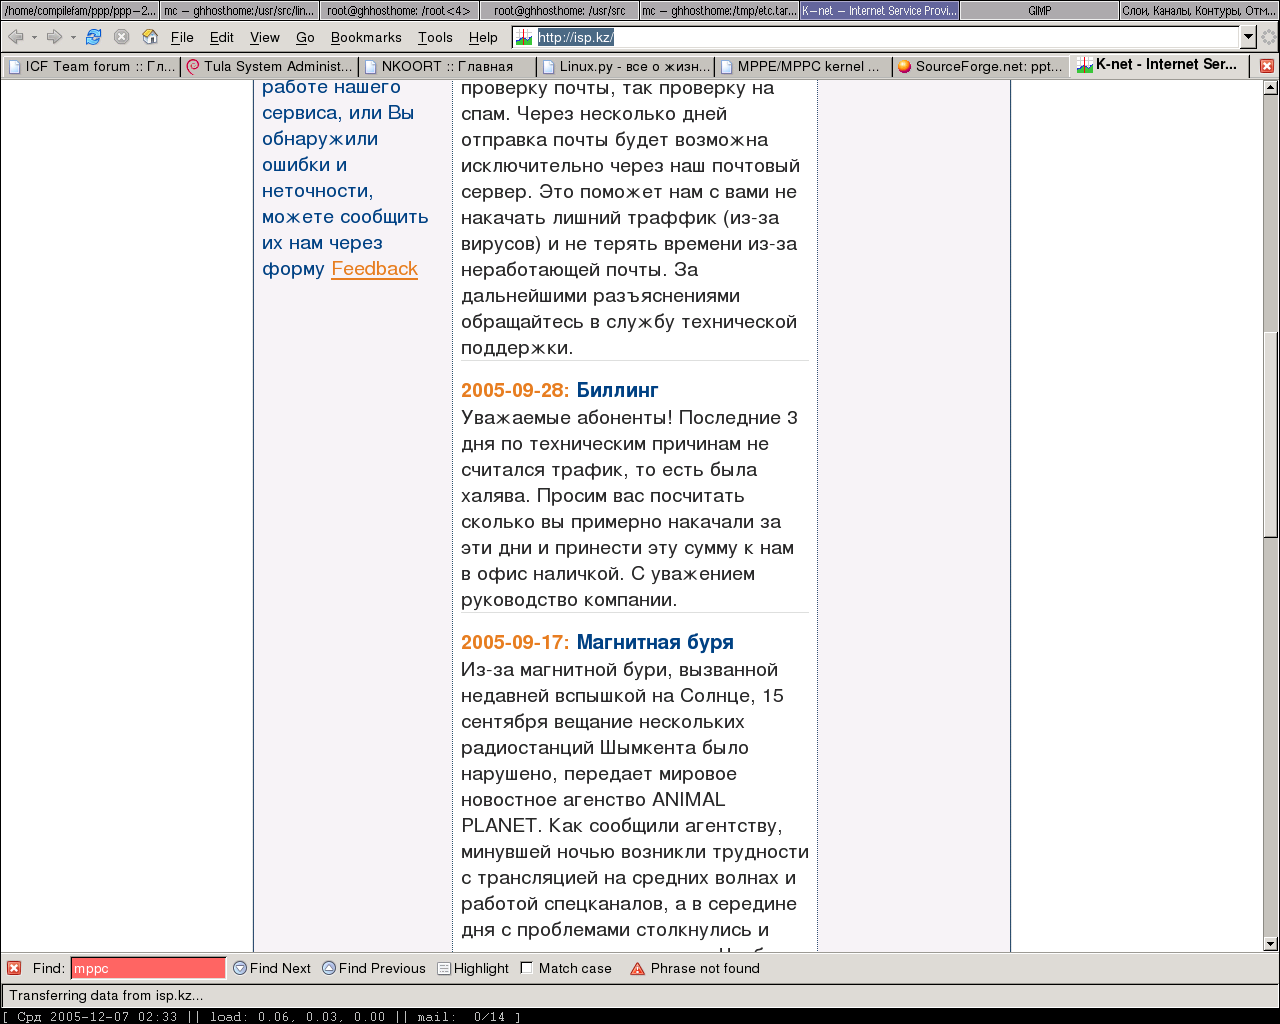Image resolution: width=1280 pixels, height=1024 pixels.
Task: Open the Forward history dropdown arrow
Action: 73,37
